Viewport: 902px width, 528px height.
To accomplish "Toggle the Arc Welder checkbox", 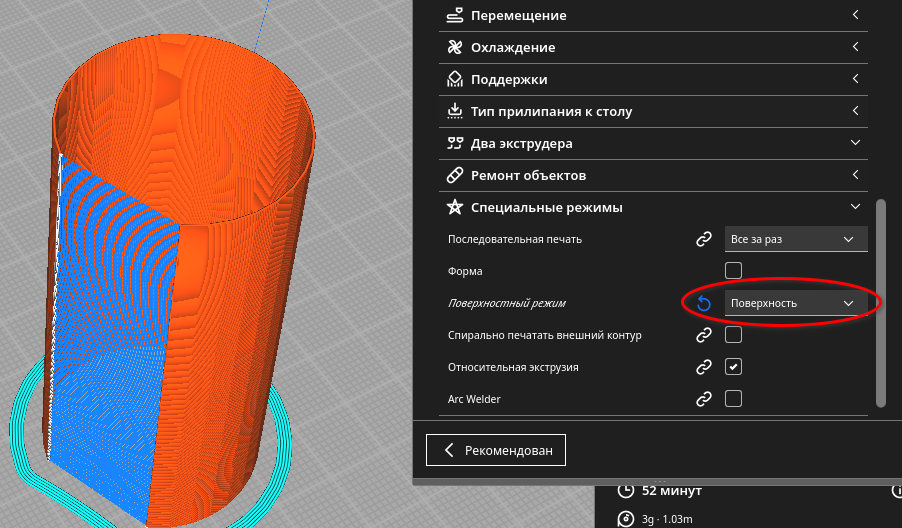I will tap(733, 399).
